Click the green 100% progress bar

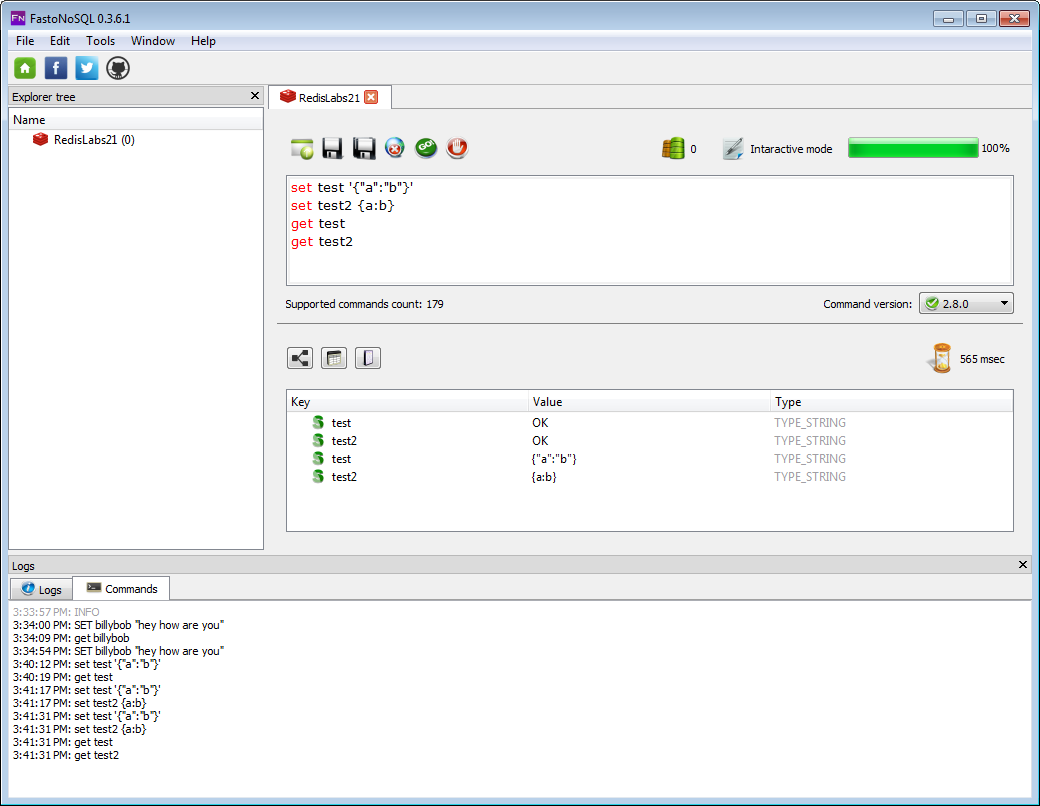click(913, 148)
